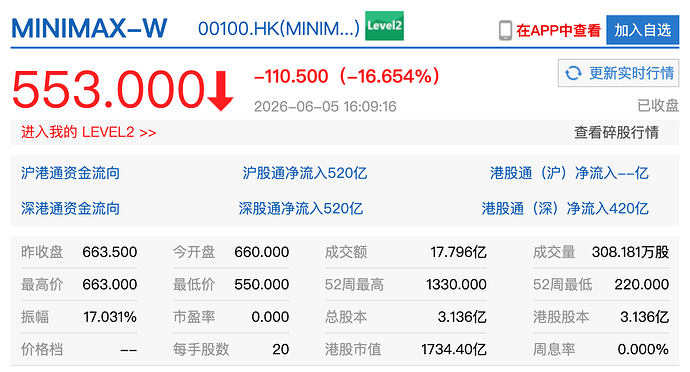The image size is (690, 372).
Task: Click the MINIMAX-W stock title
Action: click(89, 29)
